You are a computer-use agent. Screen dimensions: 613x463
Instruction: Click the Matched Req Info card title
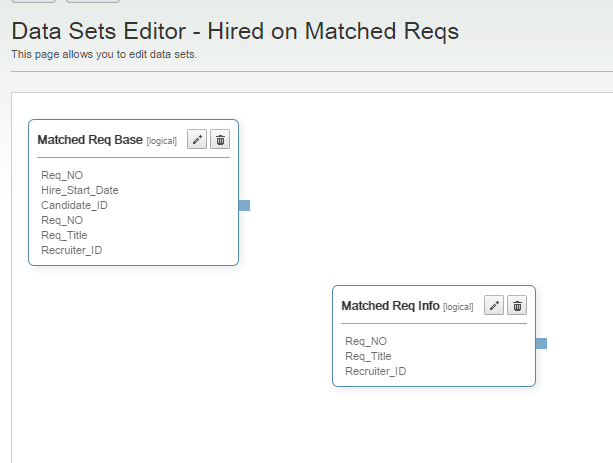click(x=390, y=306)
